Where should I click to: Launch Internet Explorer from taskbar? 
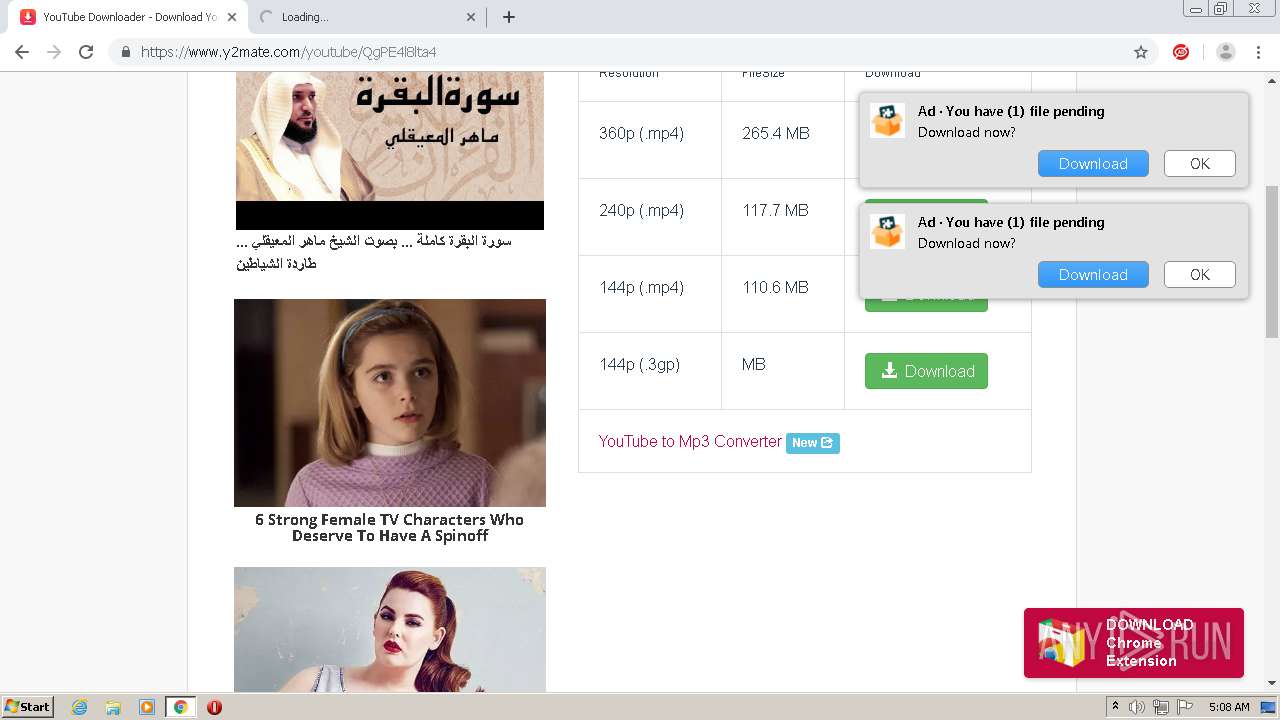pos(80,707)
